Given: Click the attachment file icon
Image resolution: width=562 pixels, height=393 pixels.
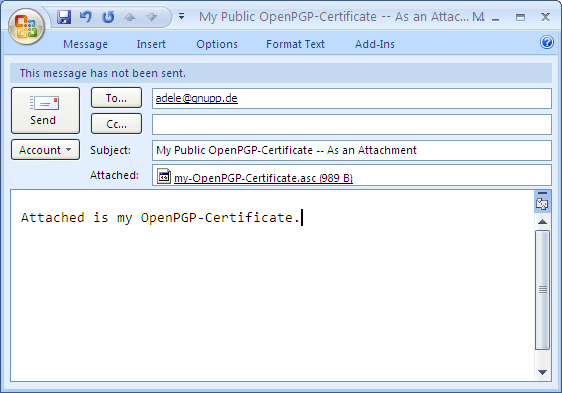Looking at the screenshot, I should click(x=164, y=176).
